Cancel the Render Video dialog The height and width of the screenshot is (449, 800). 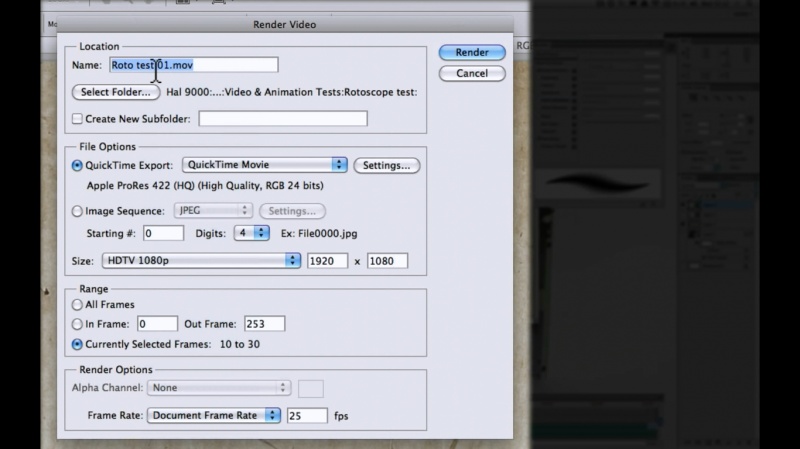[x=472, y=73]
